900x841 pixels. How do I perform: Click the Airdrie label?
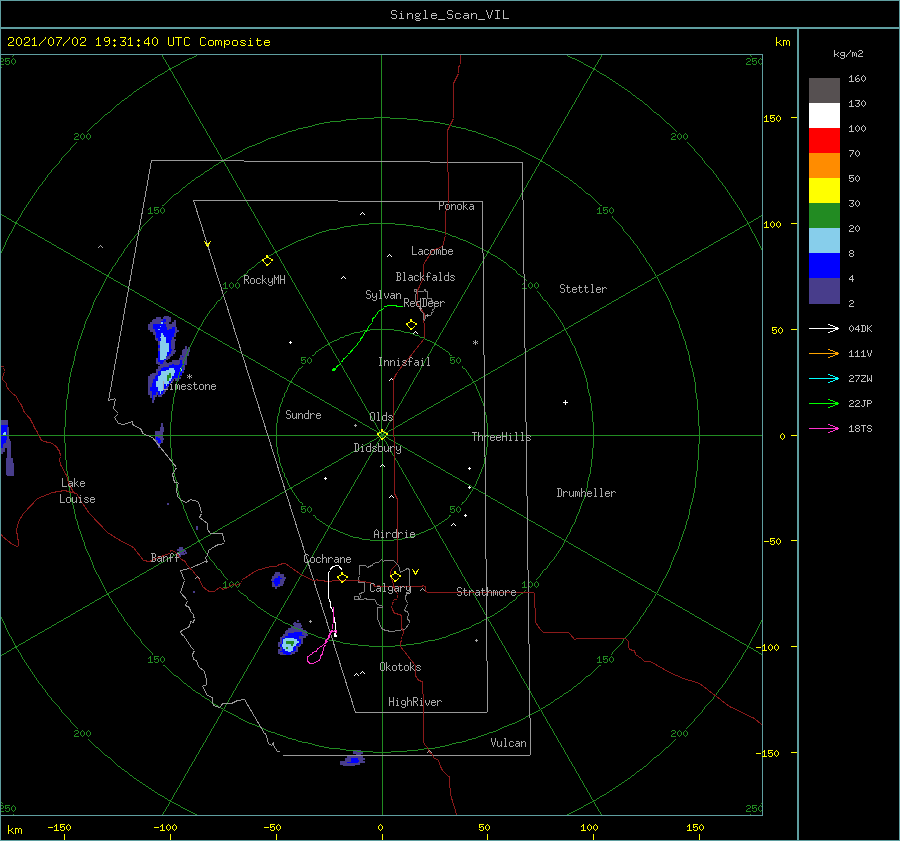pyautogui.click(x=394, y=534)
